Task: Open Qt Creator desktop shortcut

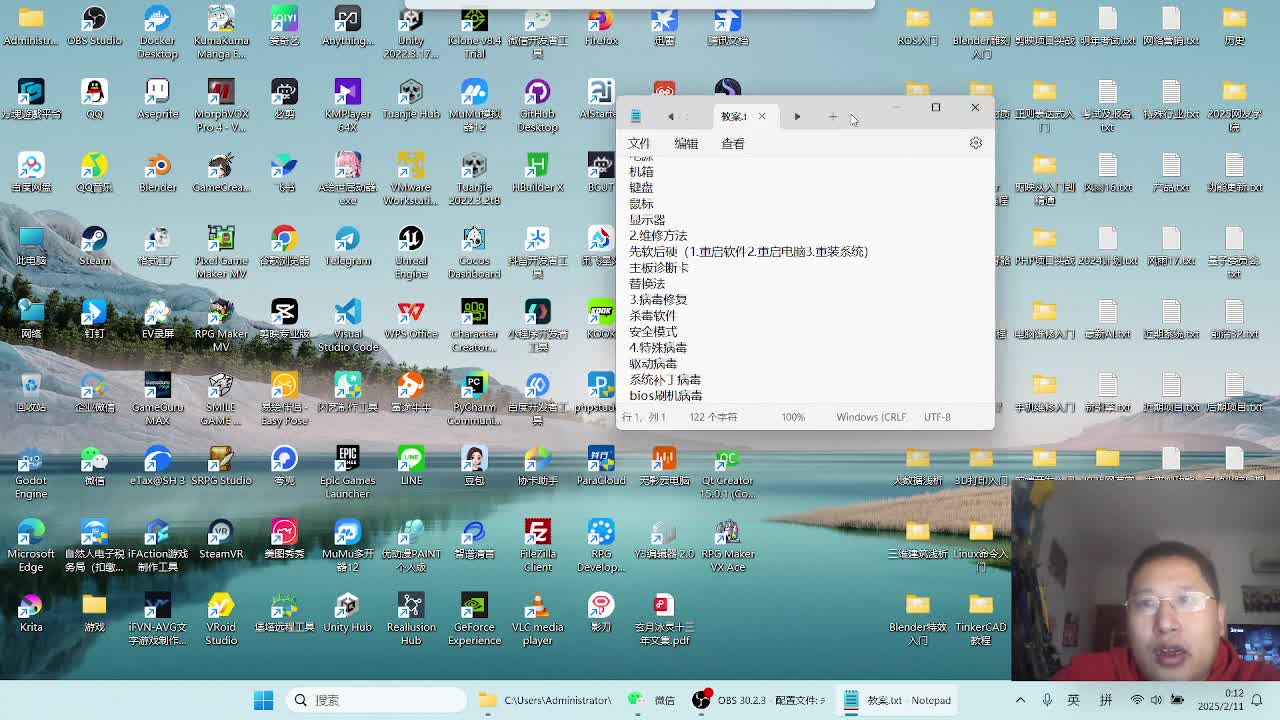Action: [x=727, y=473]
